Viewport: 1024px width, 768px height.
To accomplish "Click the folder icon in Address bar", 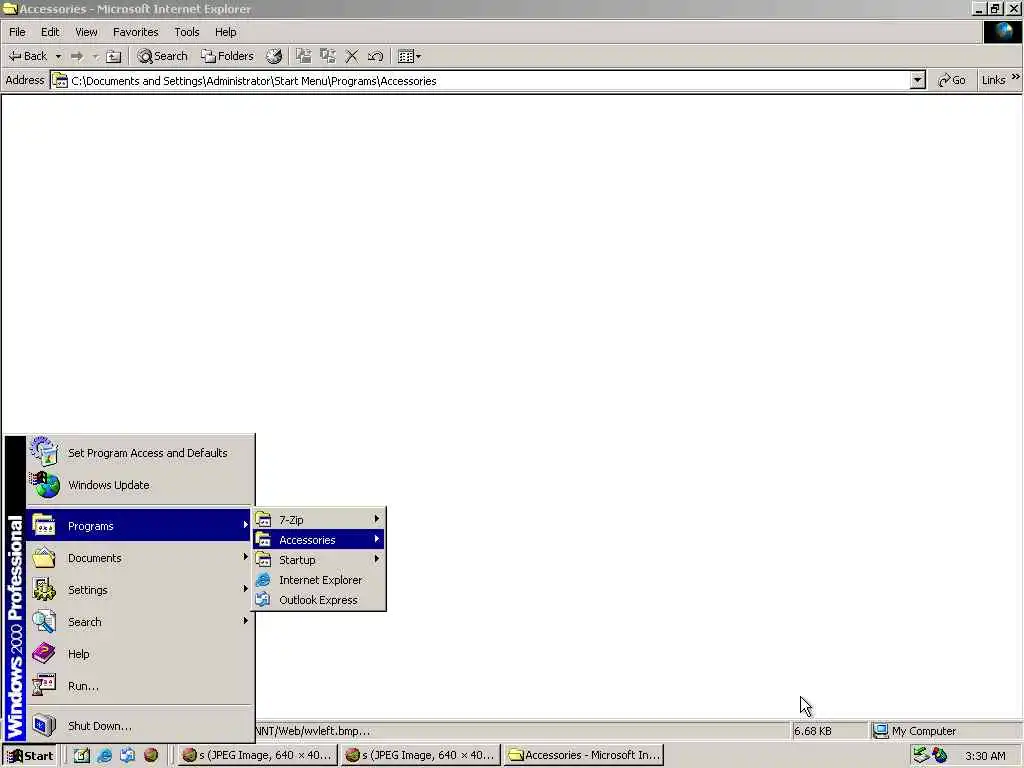I will 60,81.
